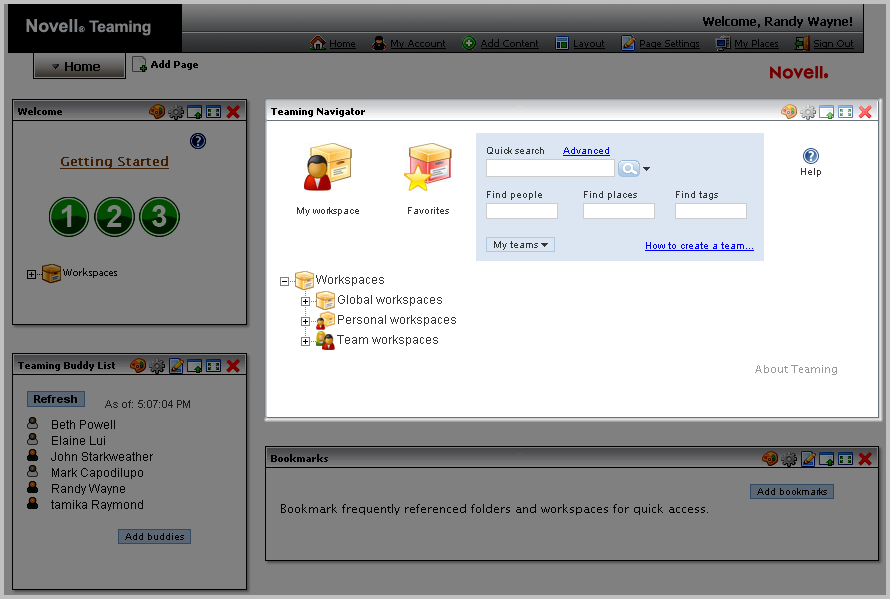Select the edit pencil icon on Teaming Buddy List

[x=176, y=365]
